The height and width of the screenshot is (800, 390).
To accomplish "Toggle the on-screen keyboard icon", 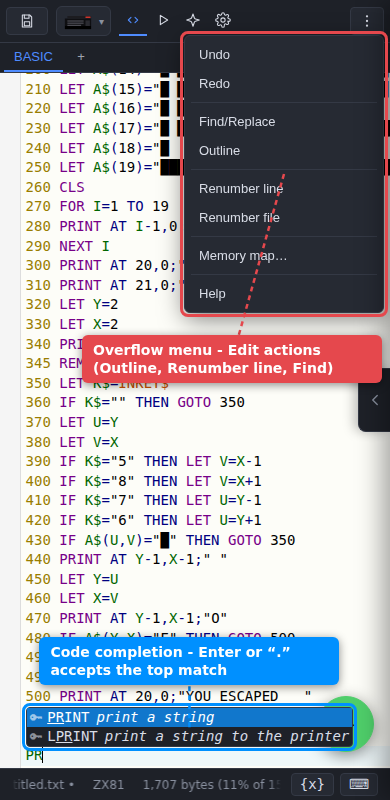I will tap(359, 784).
